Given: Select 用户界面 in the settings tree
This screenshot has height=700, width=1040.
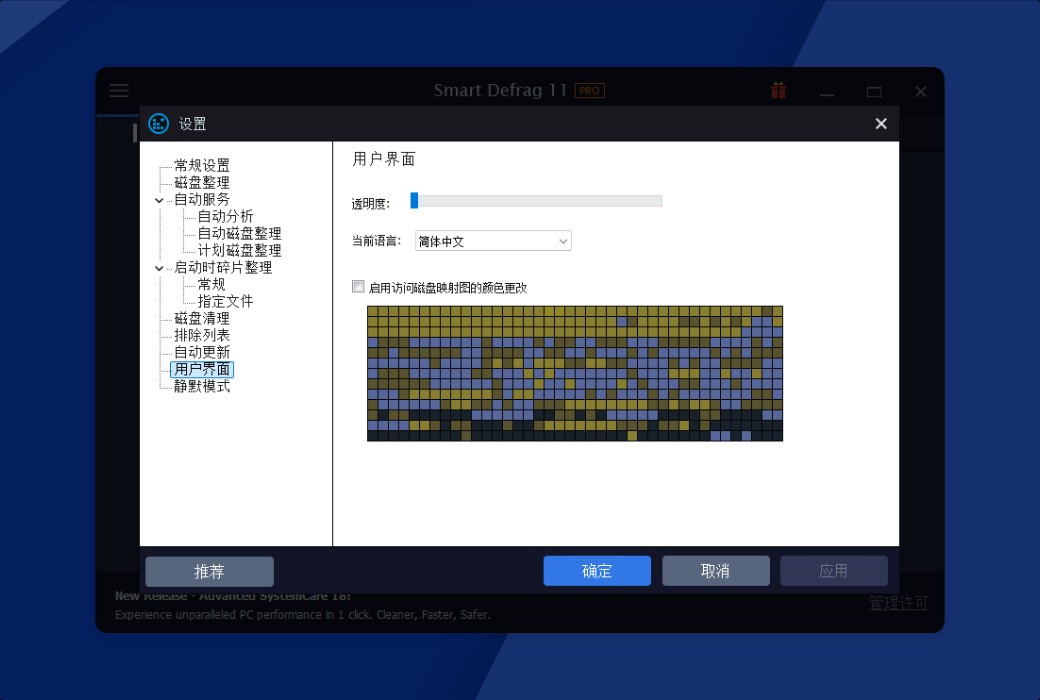Looking at the screenshot, I should coord(202,369).
